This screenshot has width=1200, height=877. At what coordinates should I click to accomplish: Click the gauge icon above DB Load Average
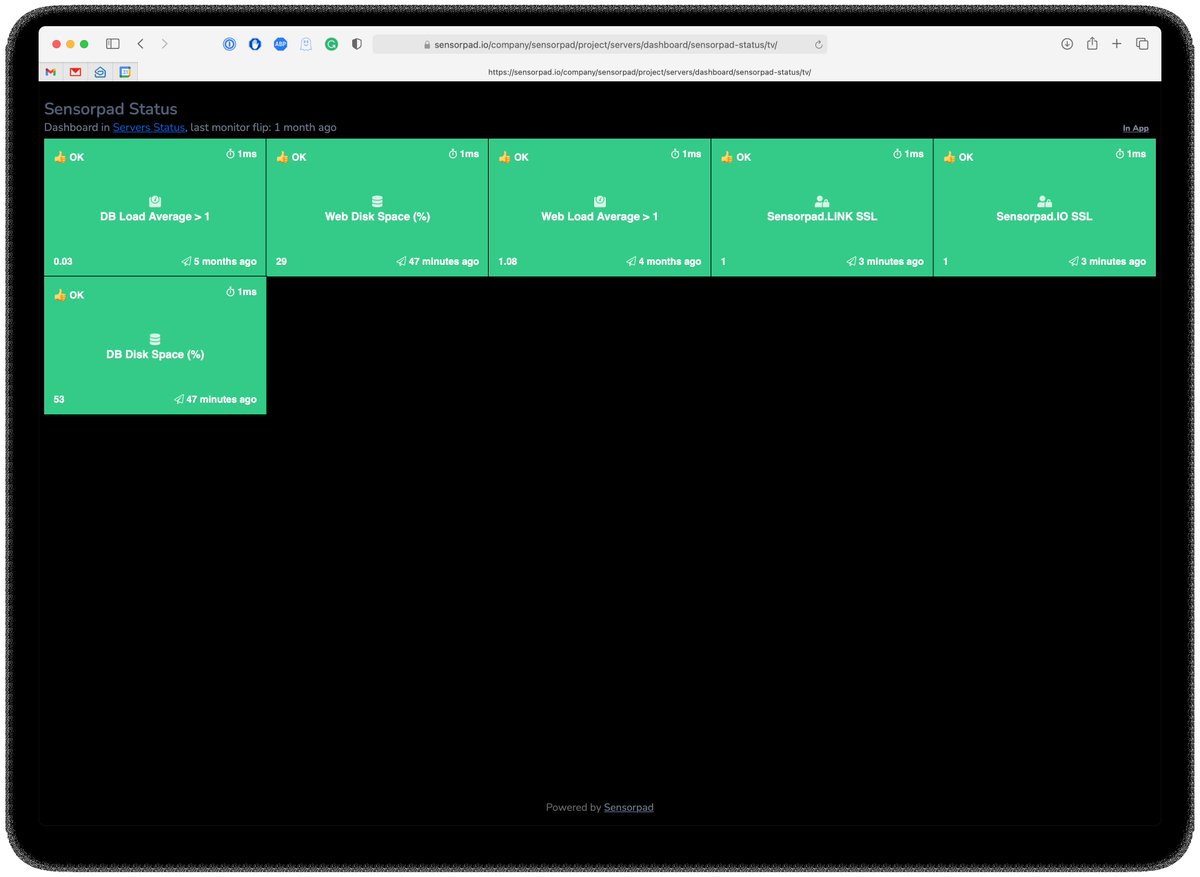pos(155,201)
